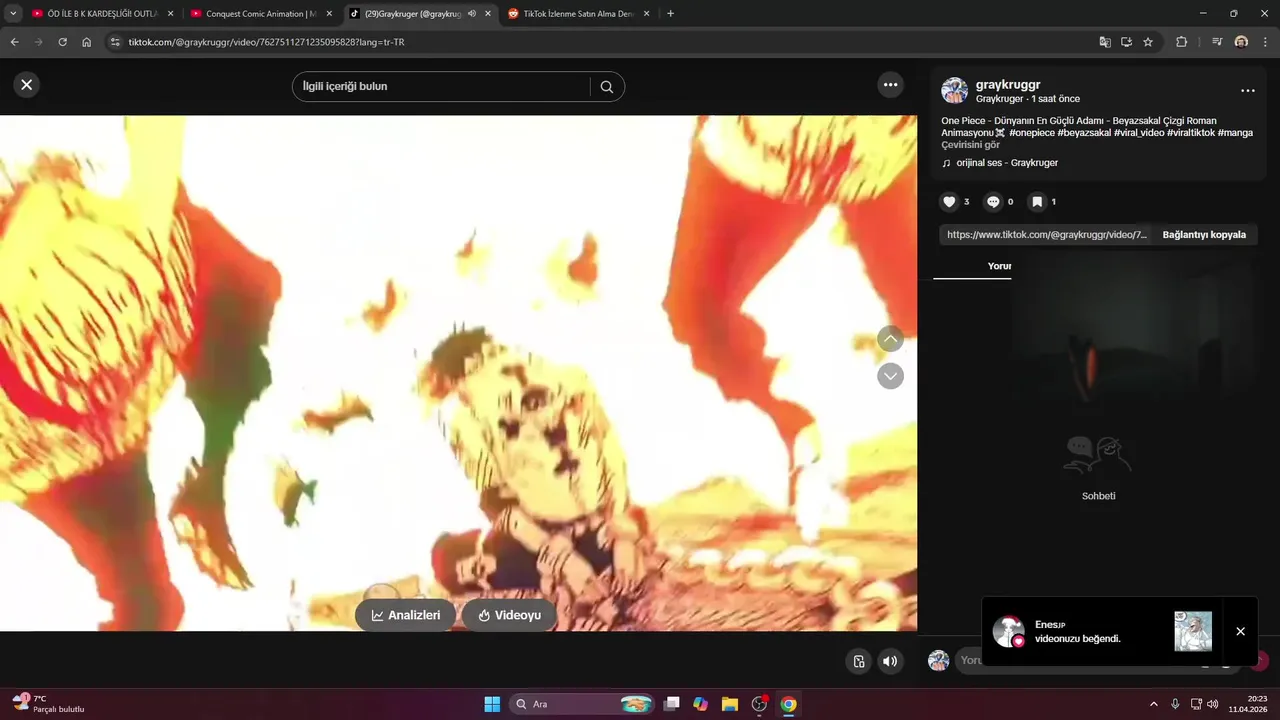Bookmark the video with save icon
This screenshot has width=1280, height=720.
[x=1037, y=202]
